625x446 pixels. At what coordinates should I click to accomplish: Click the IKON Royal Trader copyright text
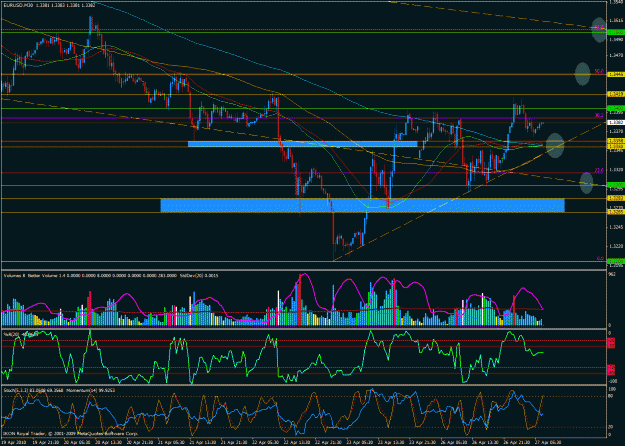[x=71, y=433]
